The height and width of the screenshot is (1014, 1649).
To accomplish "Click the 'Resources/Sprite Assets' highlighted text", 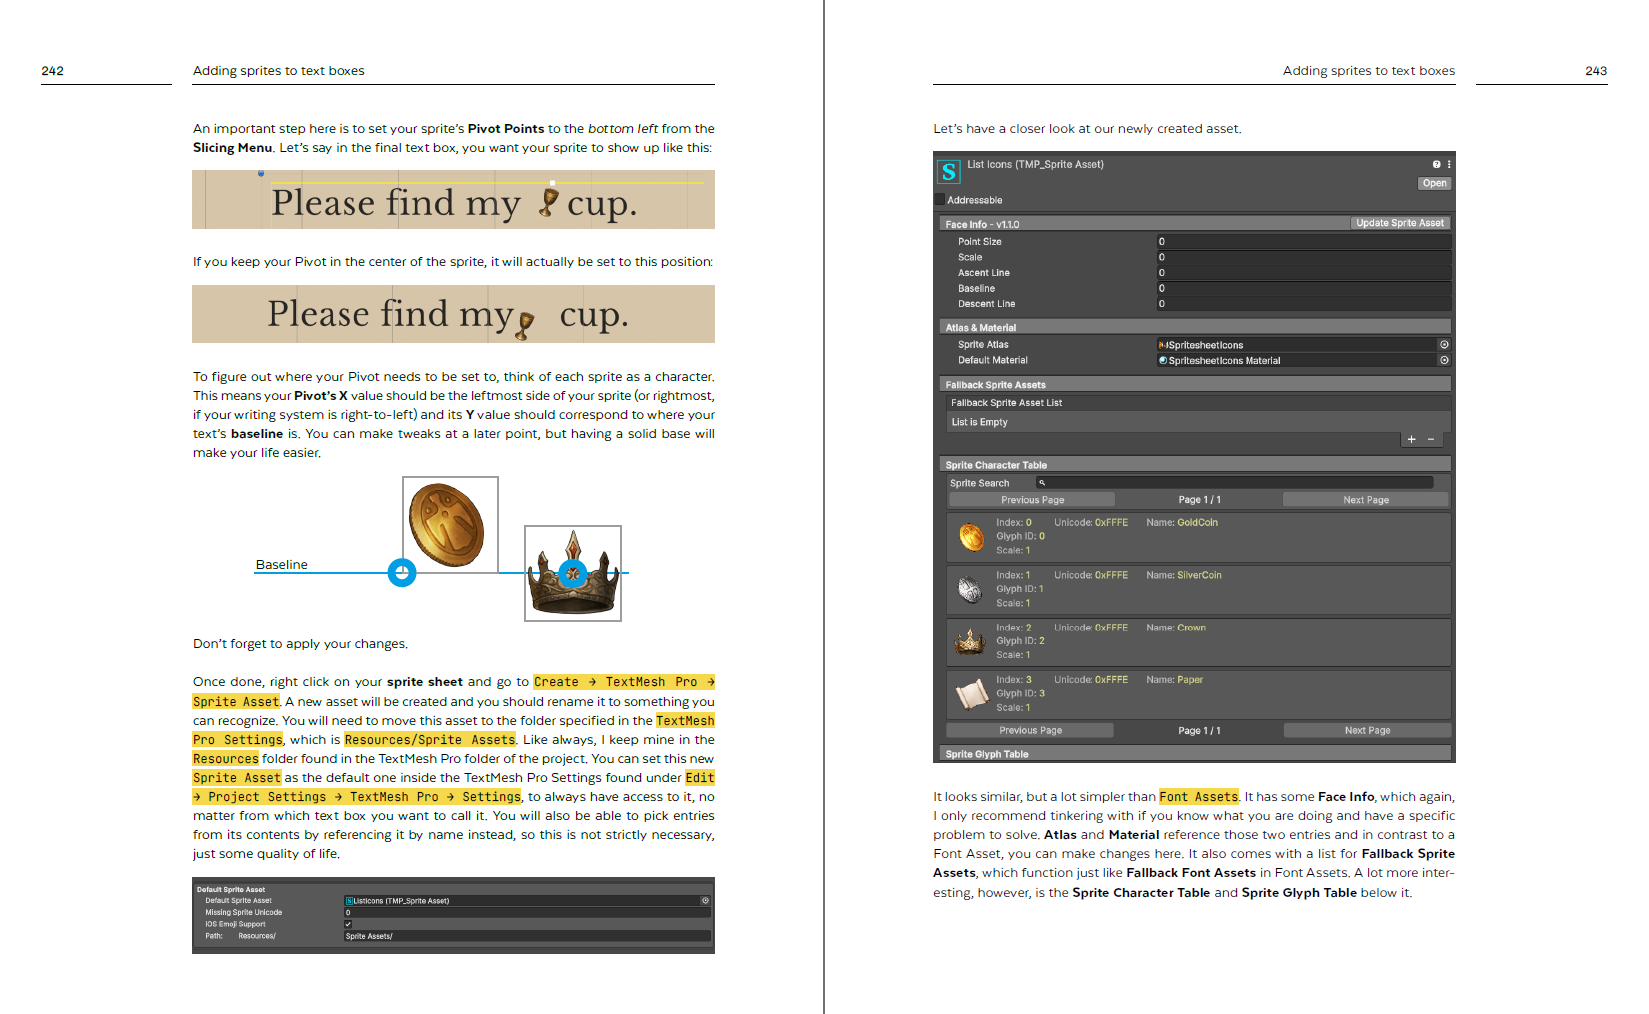I will pyautogui.click(x=430, y=740).
